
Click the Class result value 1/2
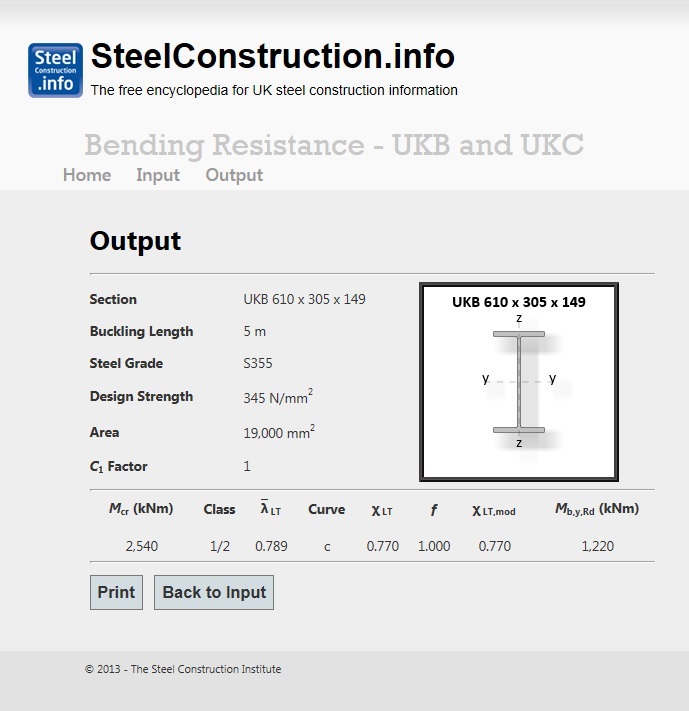(219, 546)
